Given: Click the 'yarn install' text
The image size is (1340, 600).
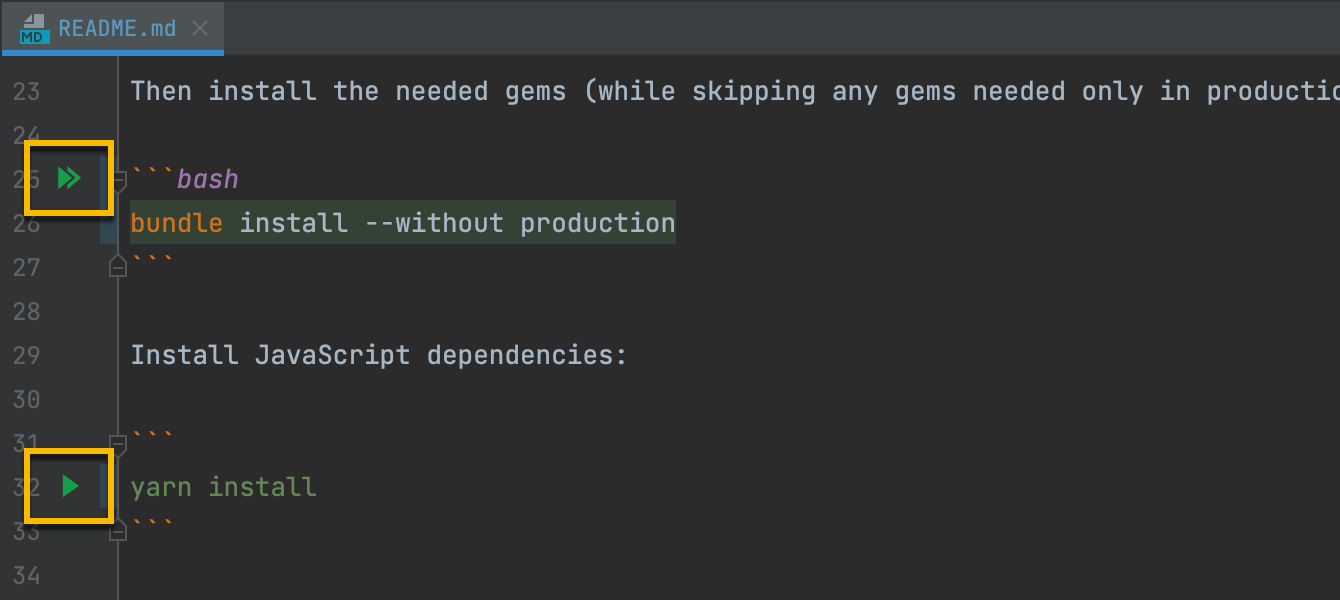Looking at the screenshot, I should (x=223, y=487).
